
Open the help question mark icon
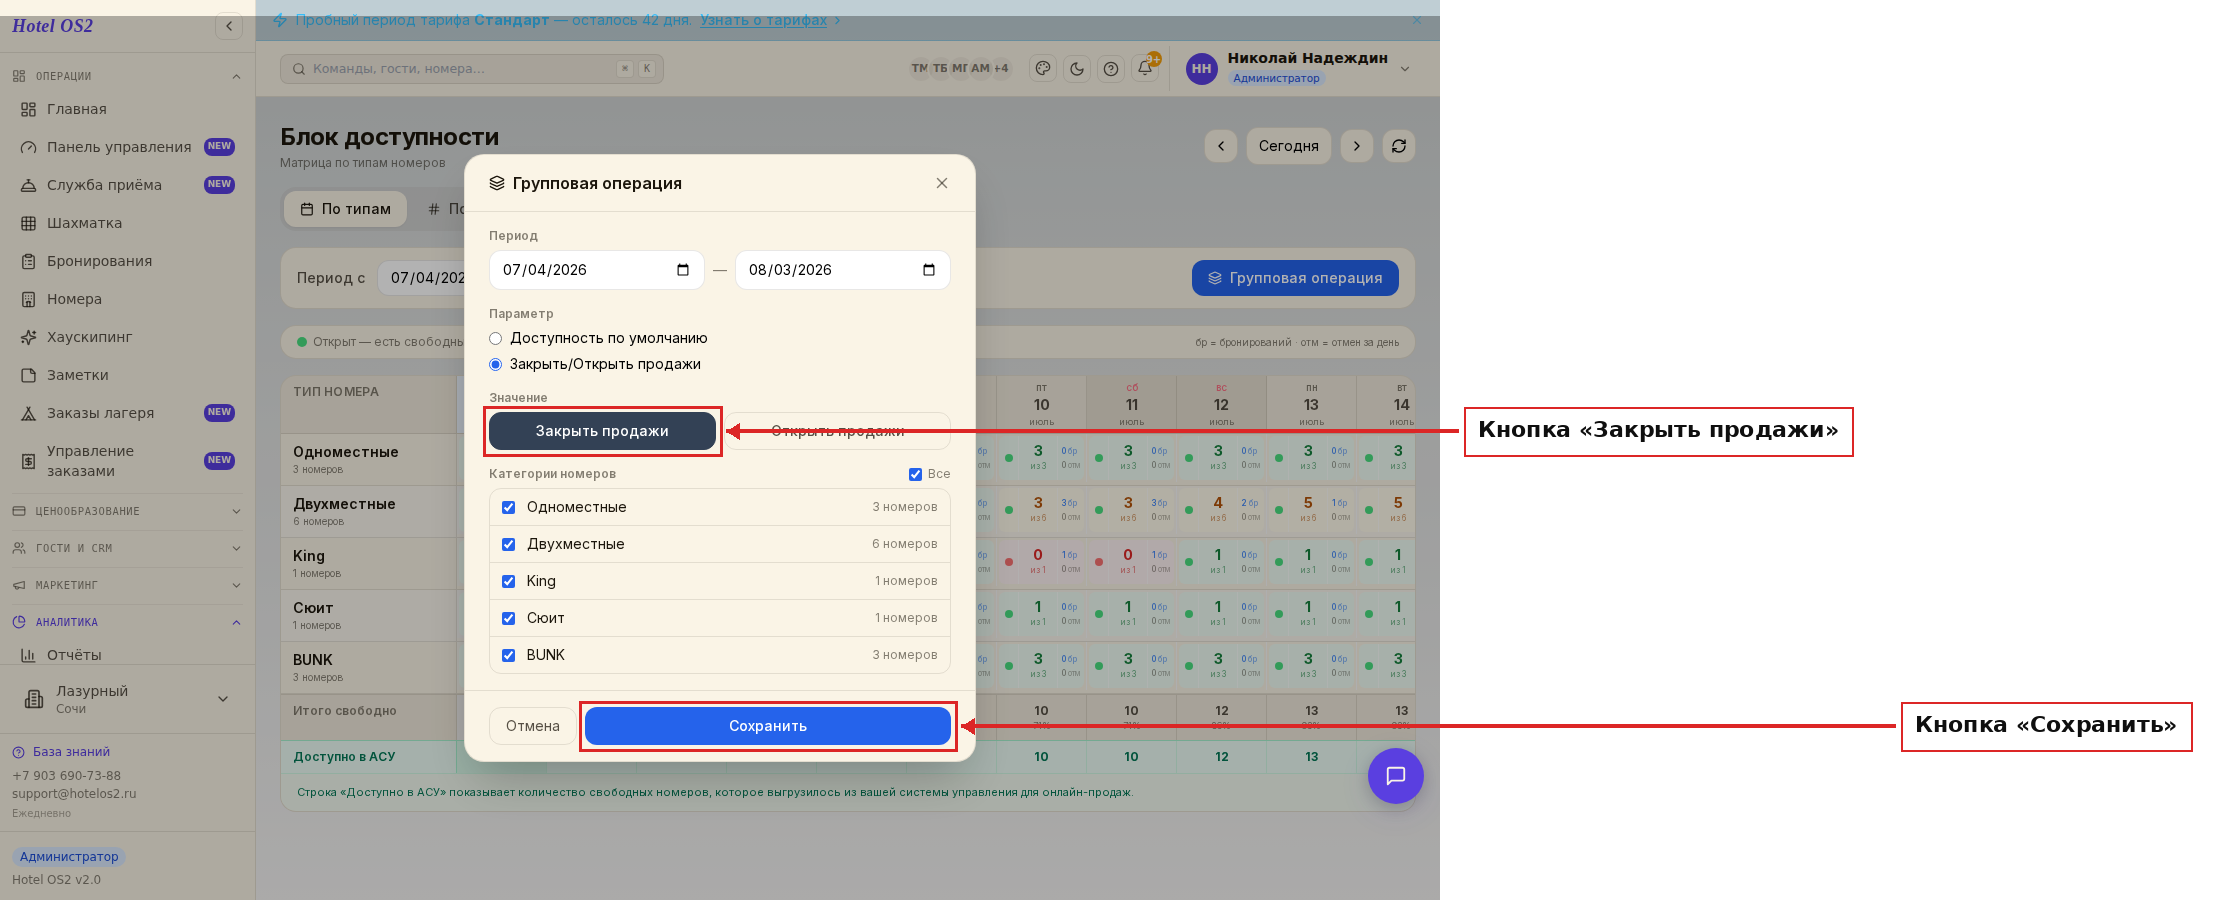(1111, 69)
